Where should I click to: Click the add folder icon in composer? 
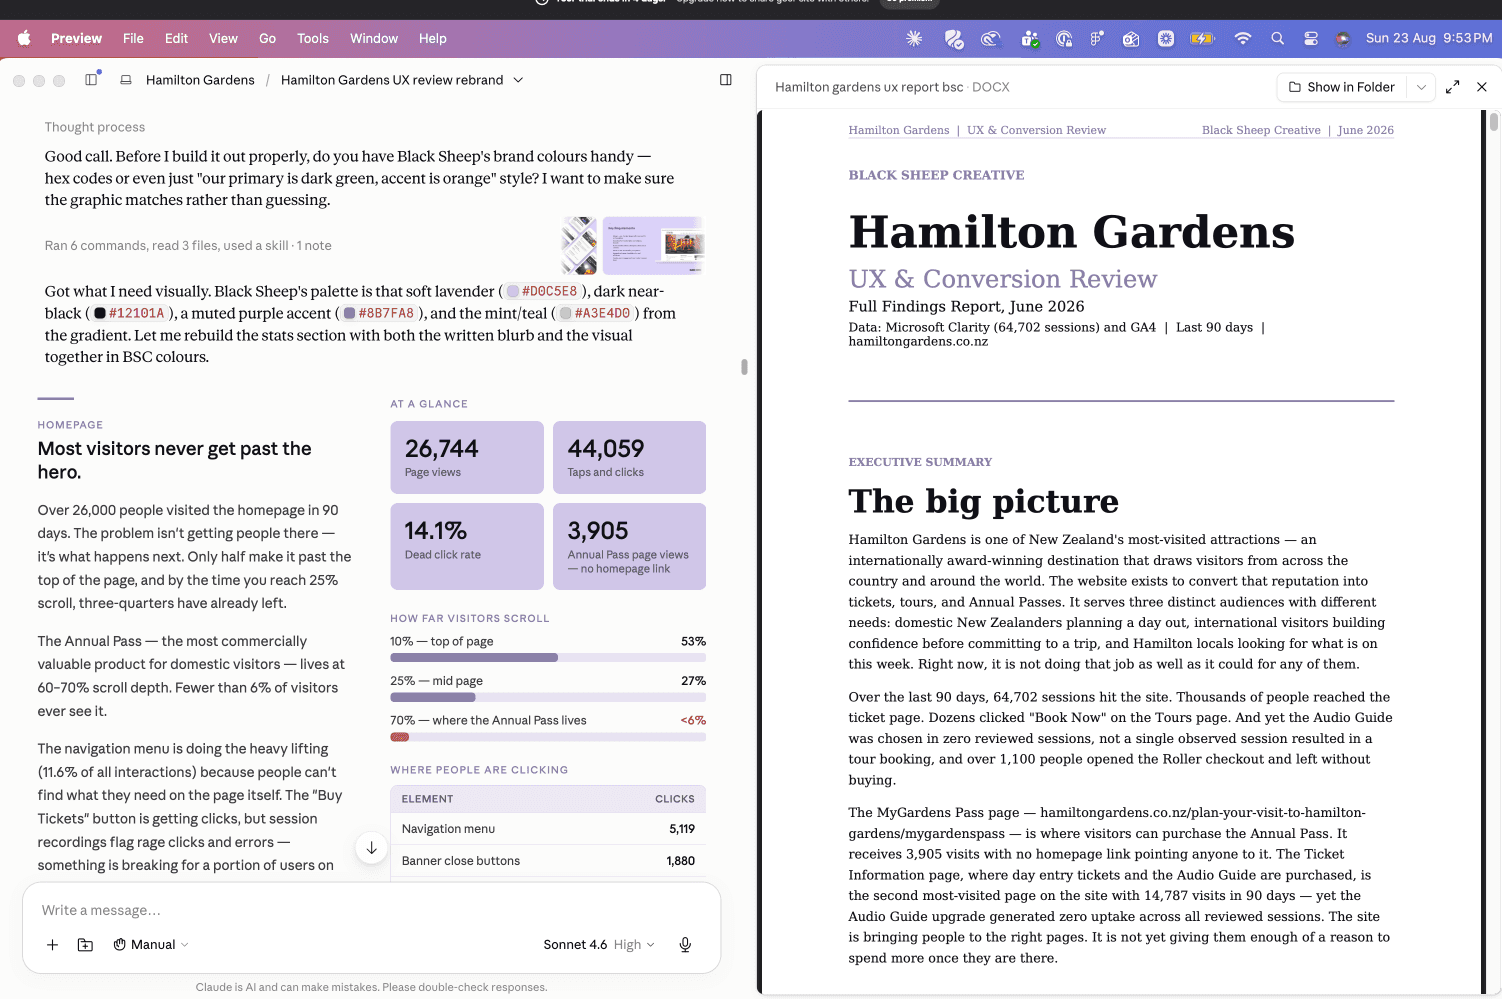coord(86,944)
